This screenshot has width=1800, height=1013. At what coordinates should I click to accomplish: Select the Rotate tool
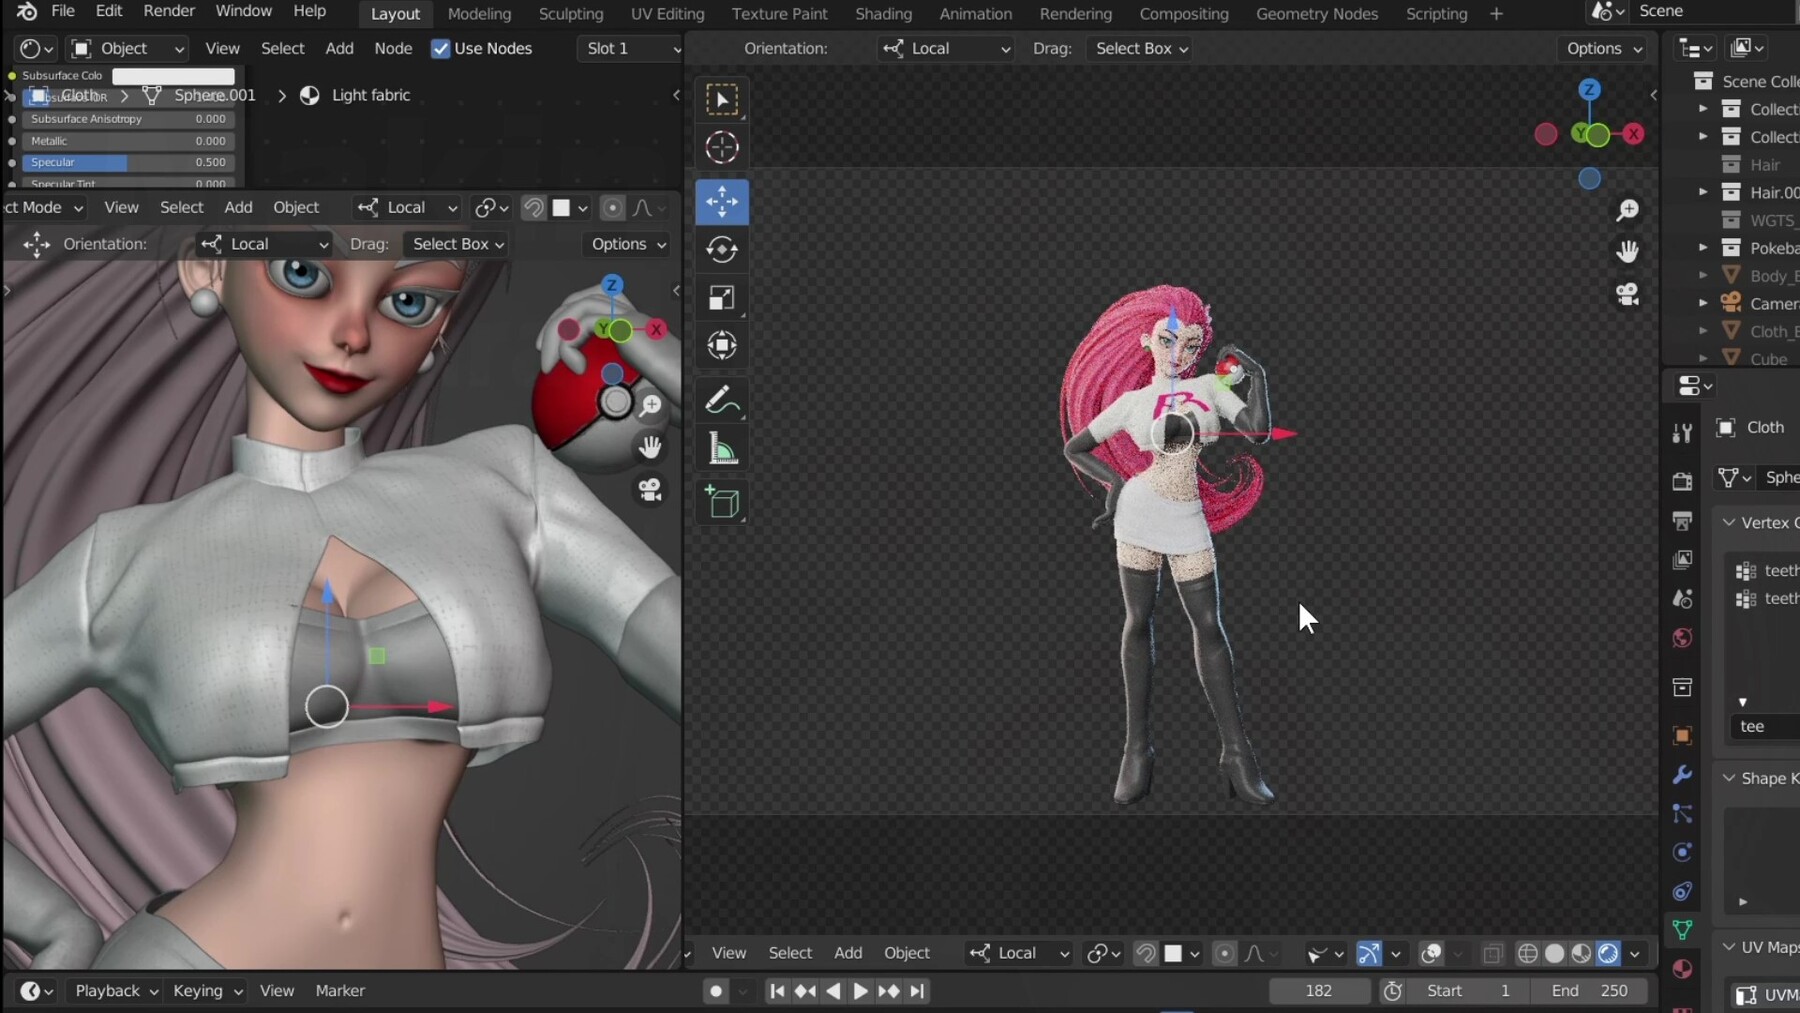pos(722,250)
